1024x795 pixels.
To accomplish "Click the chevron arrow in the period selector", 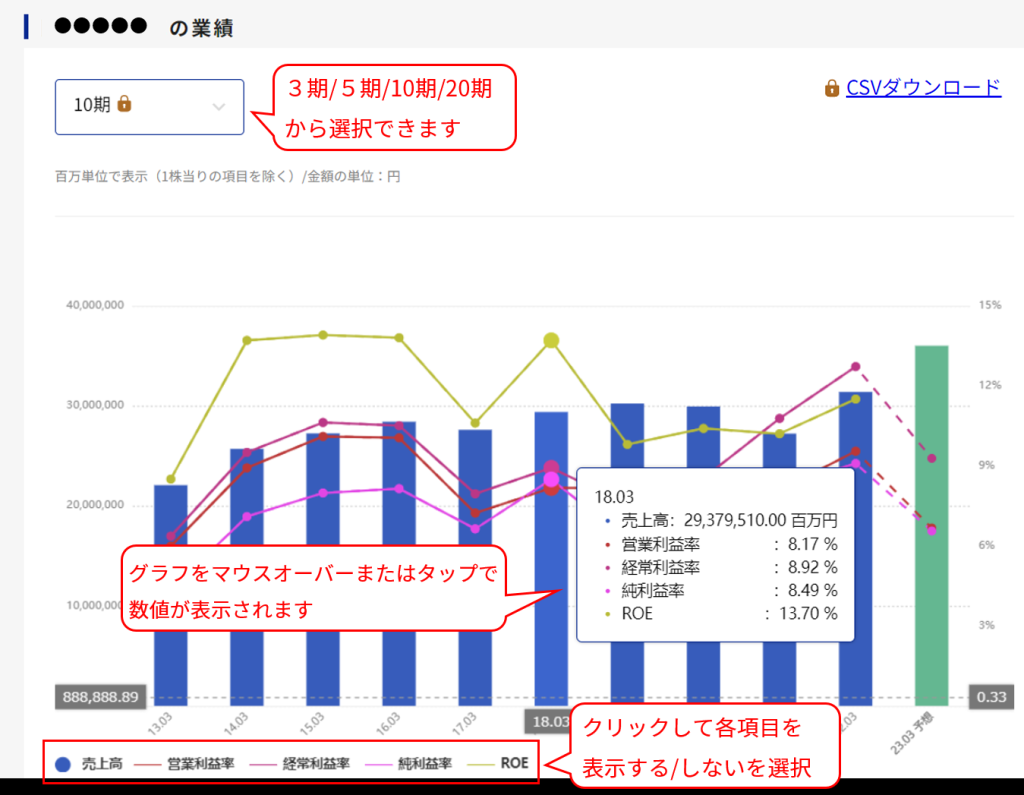I will coord(219,106).
